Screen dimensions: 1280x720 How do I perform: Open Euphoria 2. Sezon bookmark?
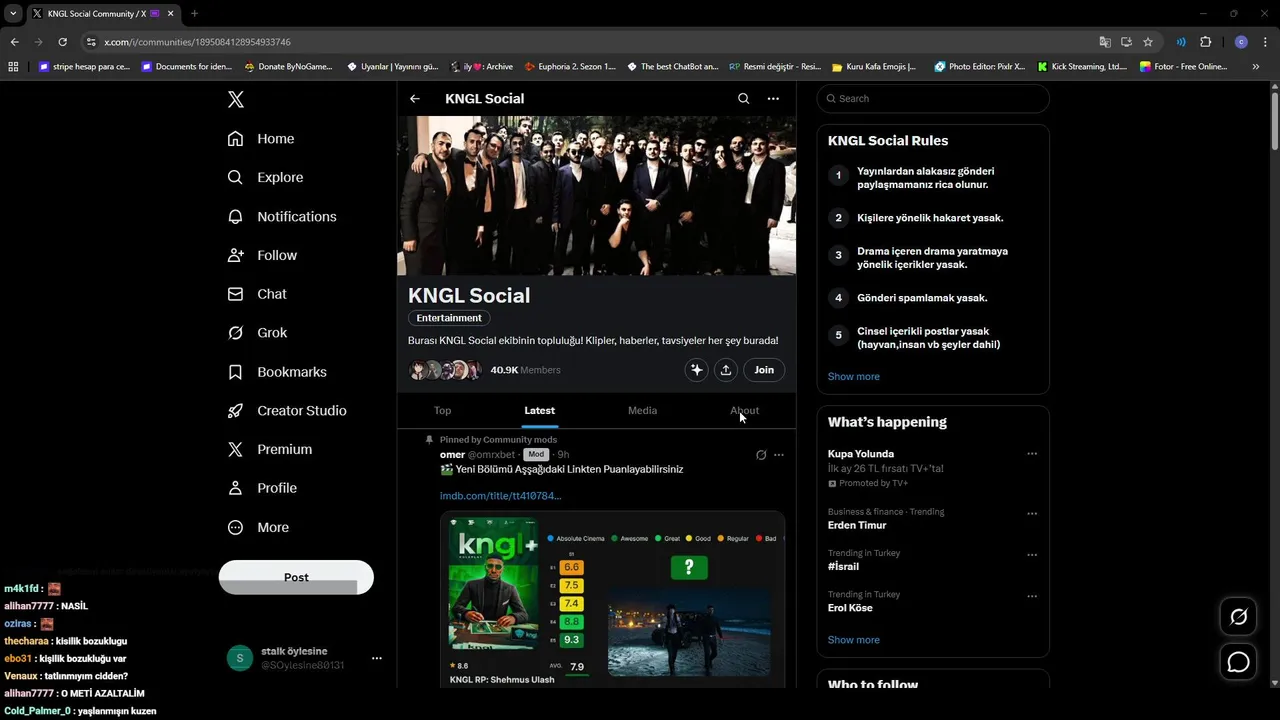(x=571, y=67)
